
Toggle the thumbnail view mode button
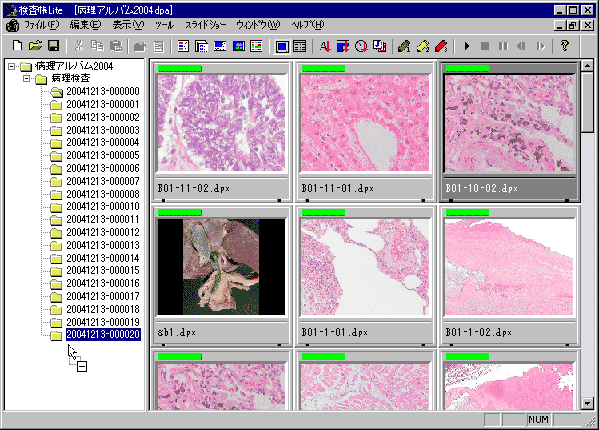(282, 47)
